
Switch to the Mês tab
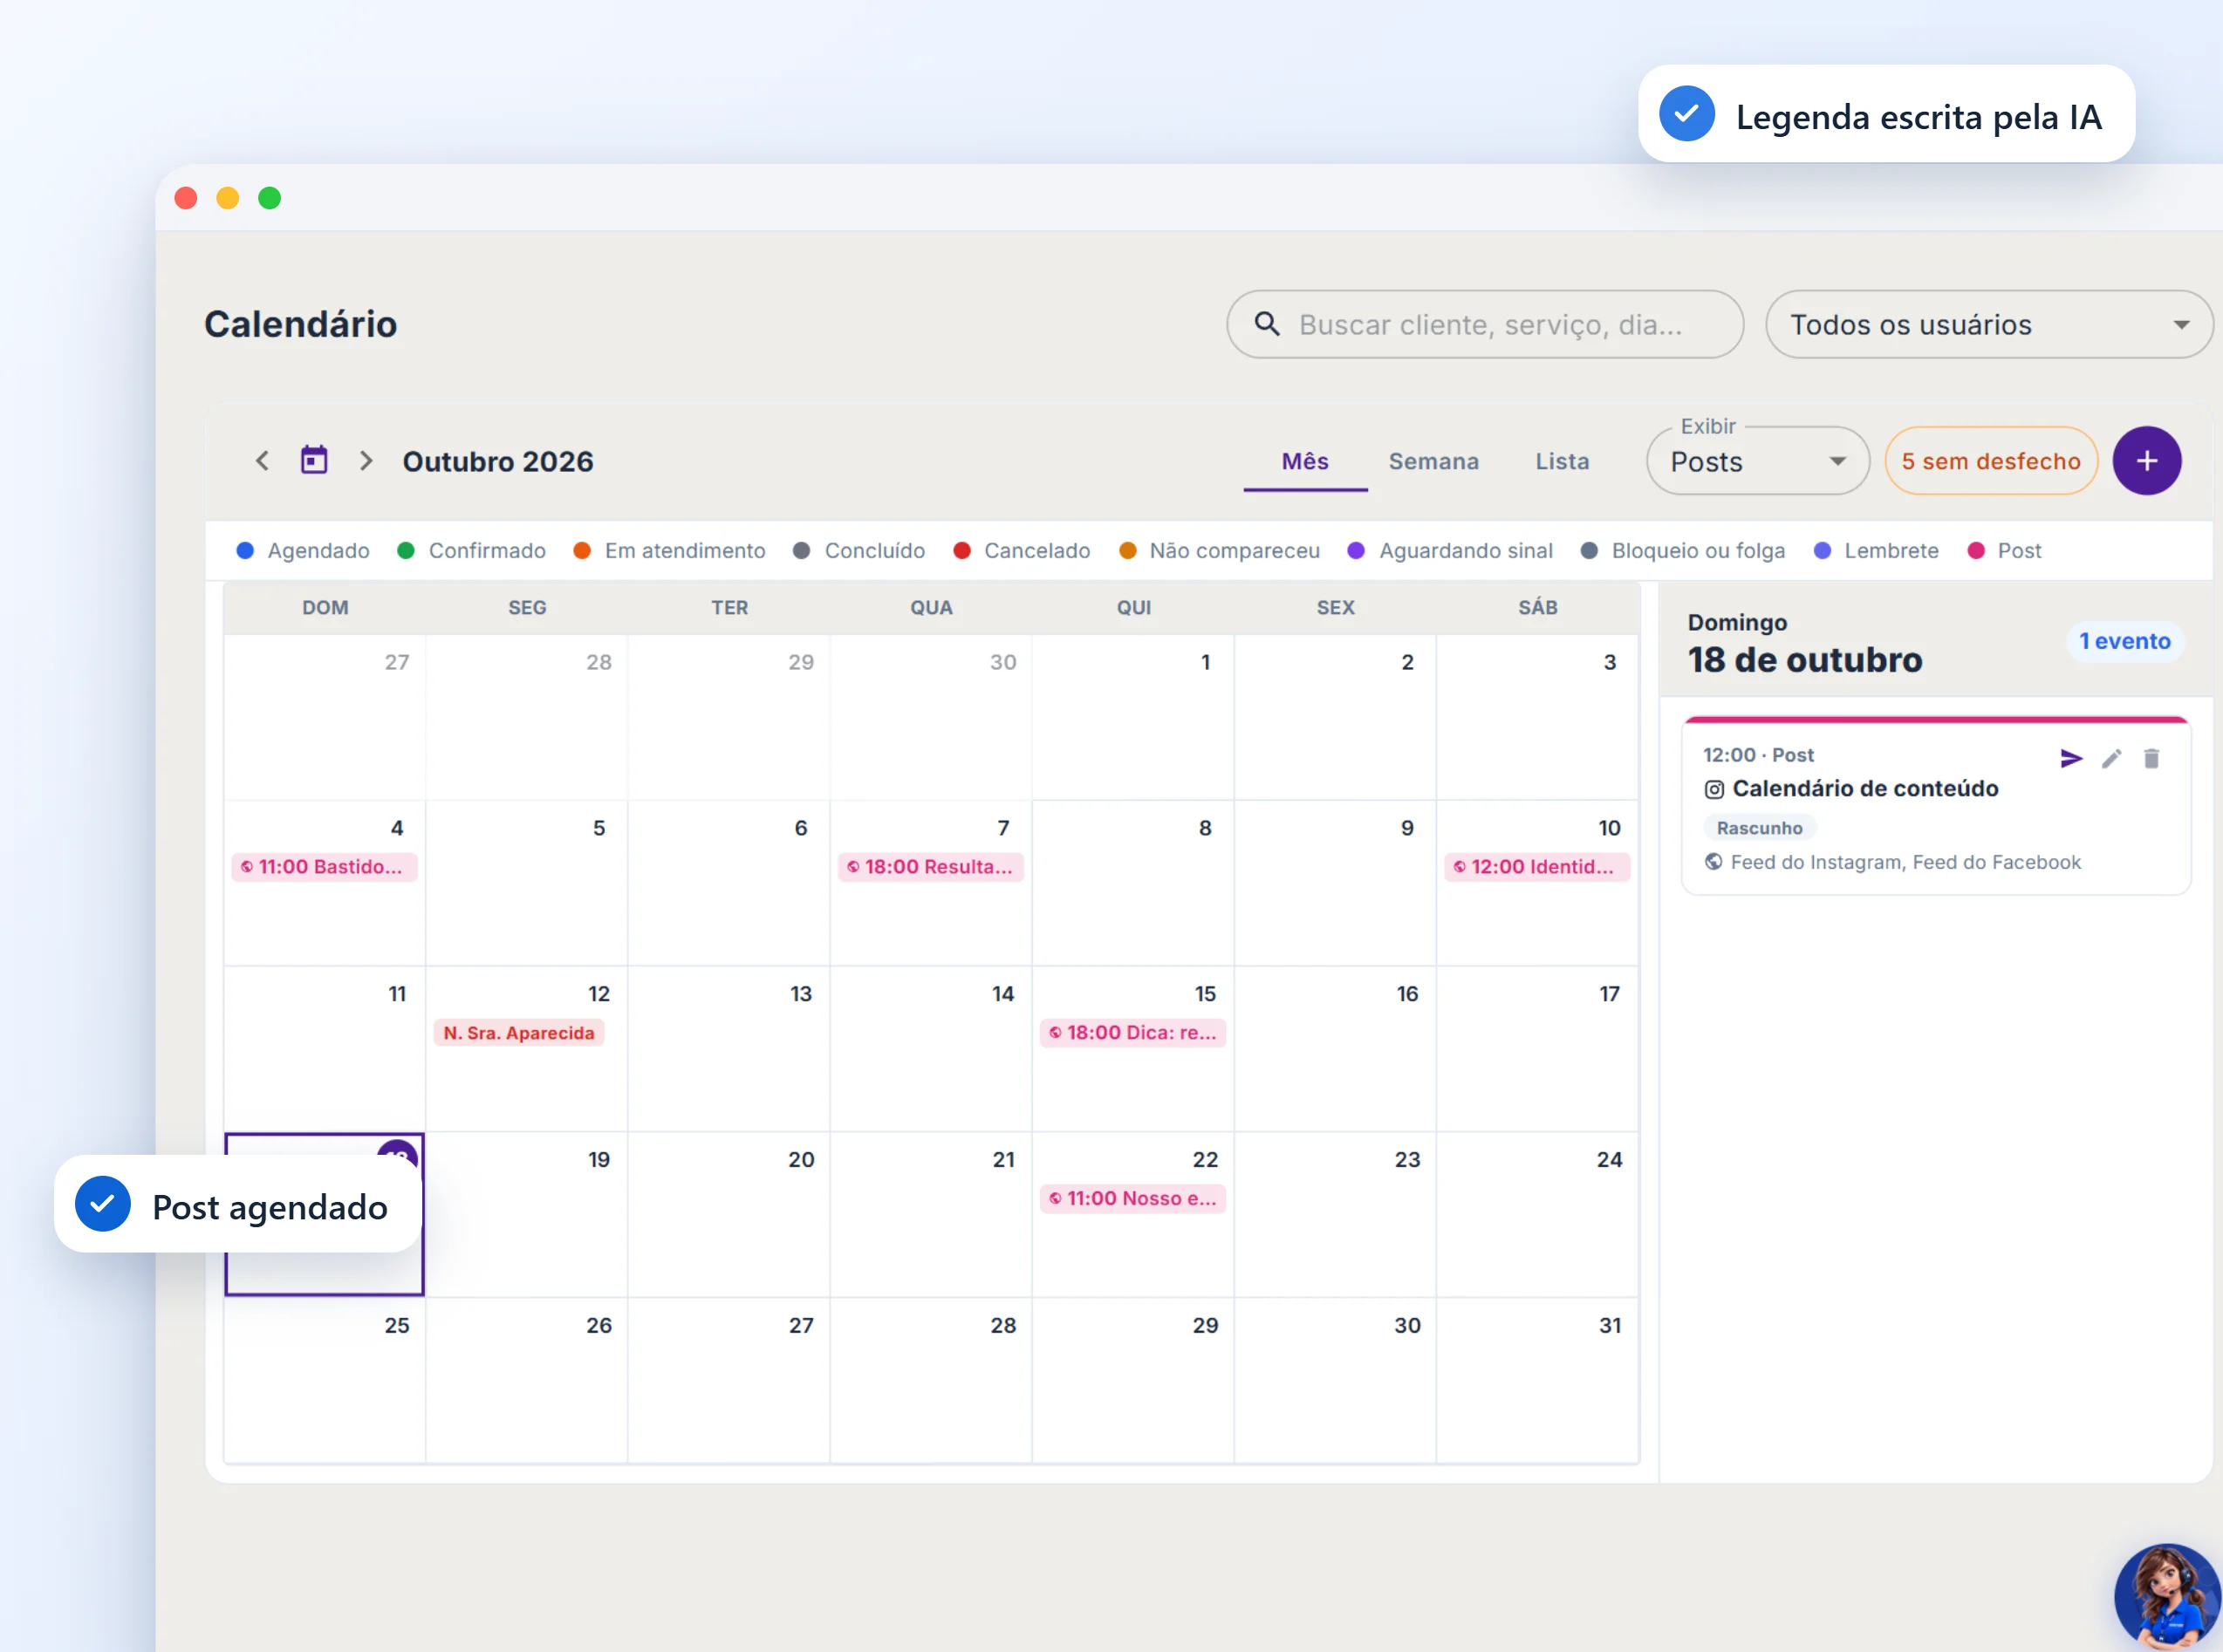tap(1305, 461)
